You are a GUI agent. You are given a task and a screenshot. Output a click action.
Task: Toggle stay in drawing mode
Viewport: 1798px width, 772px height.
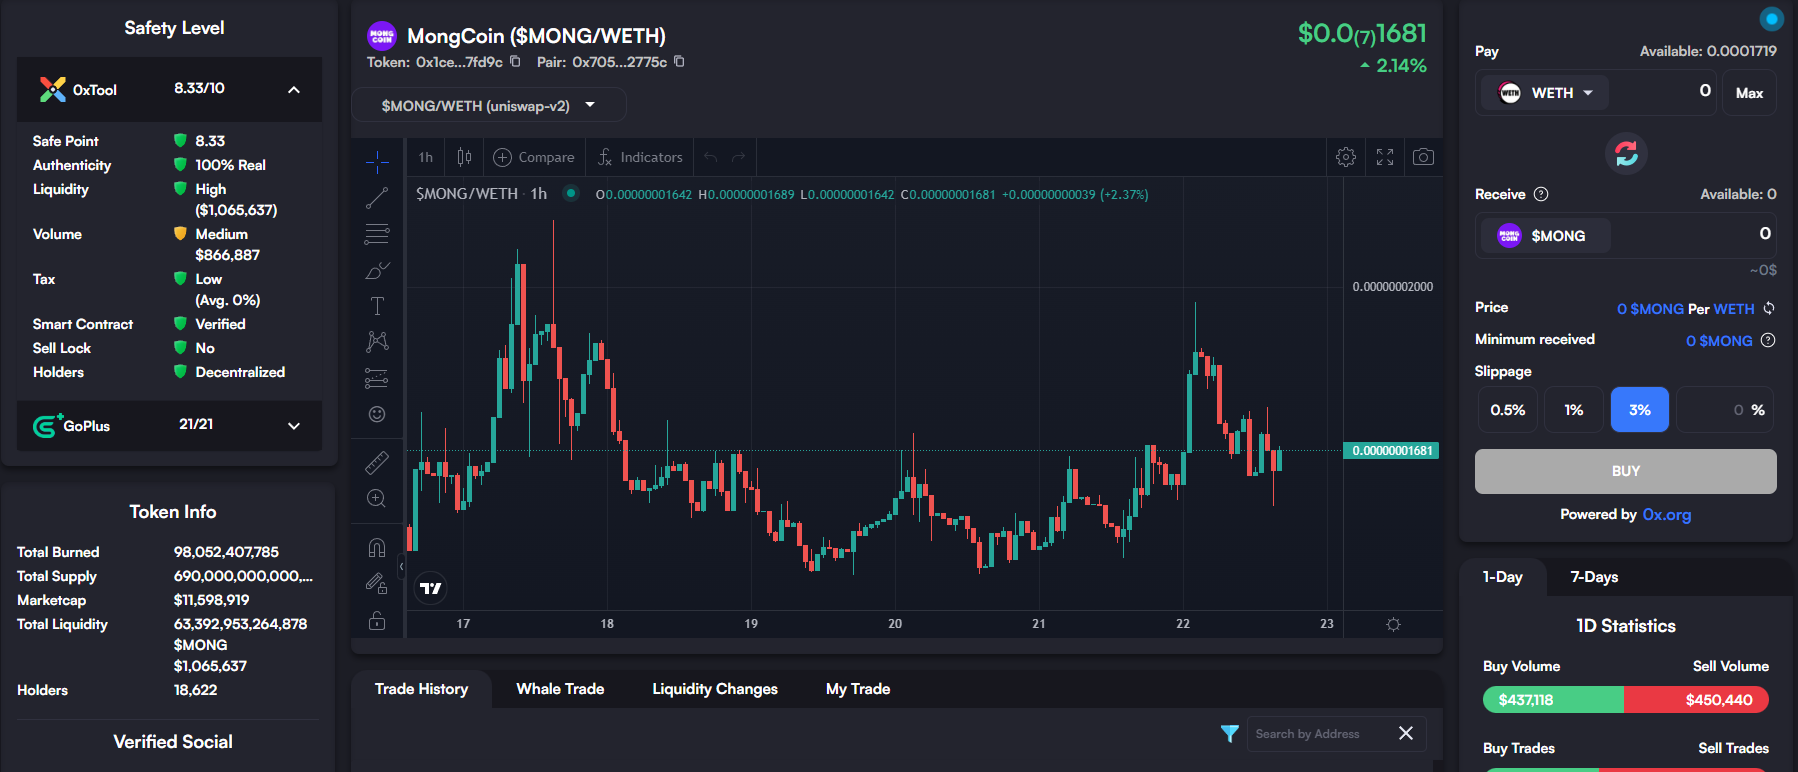(x=377, y=583)
